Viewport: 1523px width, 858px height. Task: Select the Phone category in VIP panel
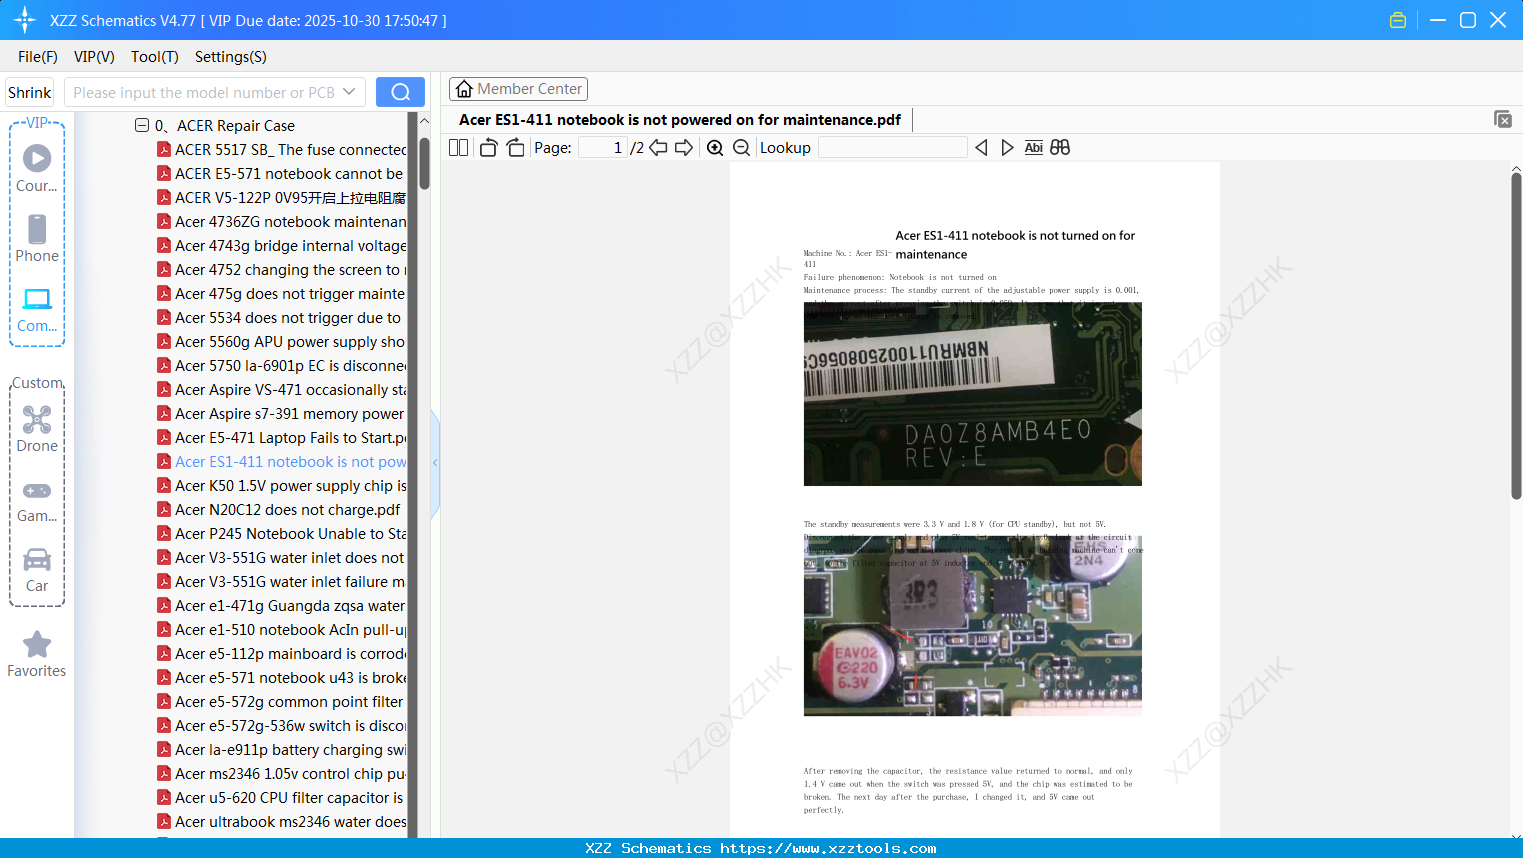click(x=37, y=240)
